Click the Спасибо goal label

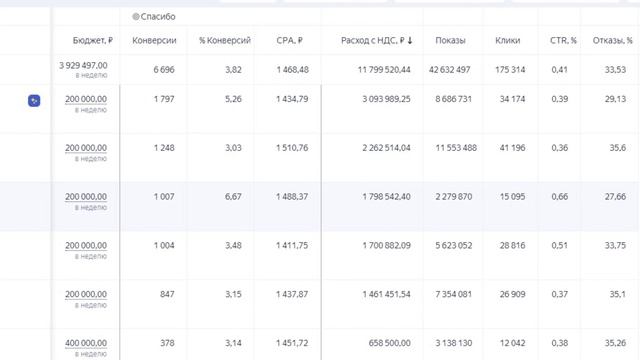158,17
